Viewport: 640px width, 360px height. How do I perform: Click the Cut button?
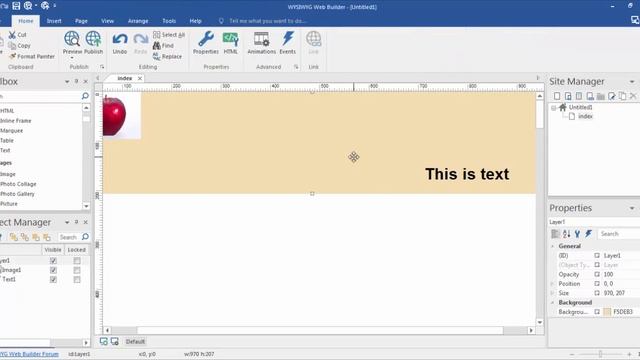click(x=18, y=35)
